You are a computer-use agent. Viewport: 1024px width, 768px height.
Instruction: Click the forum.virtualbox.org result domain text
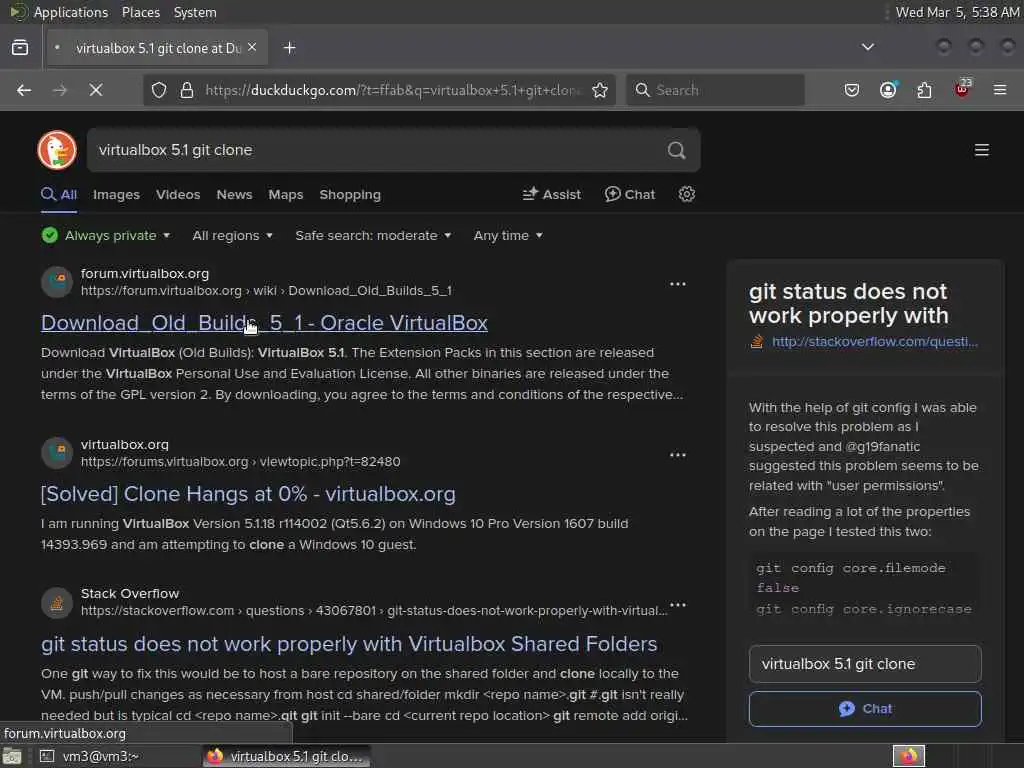[145, 274]
